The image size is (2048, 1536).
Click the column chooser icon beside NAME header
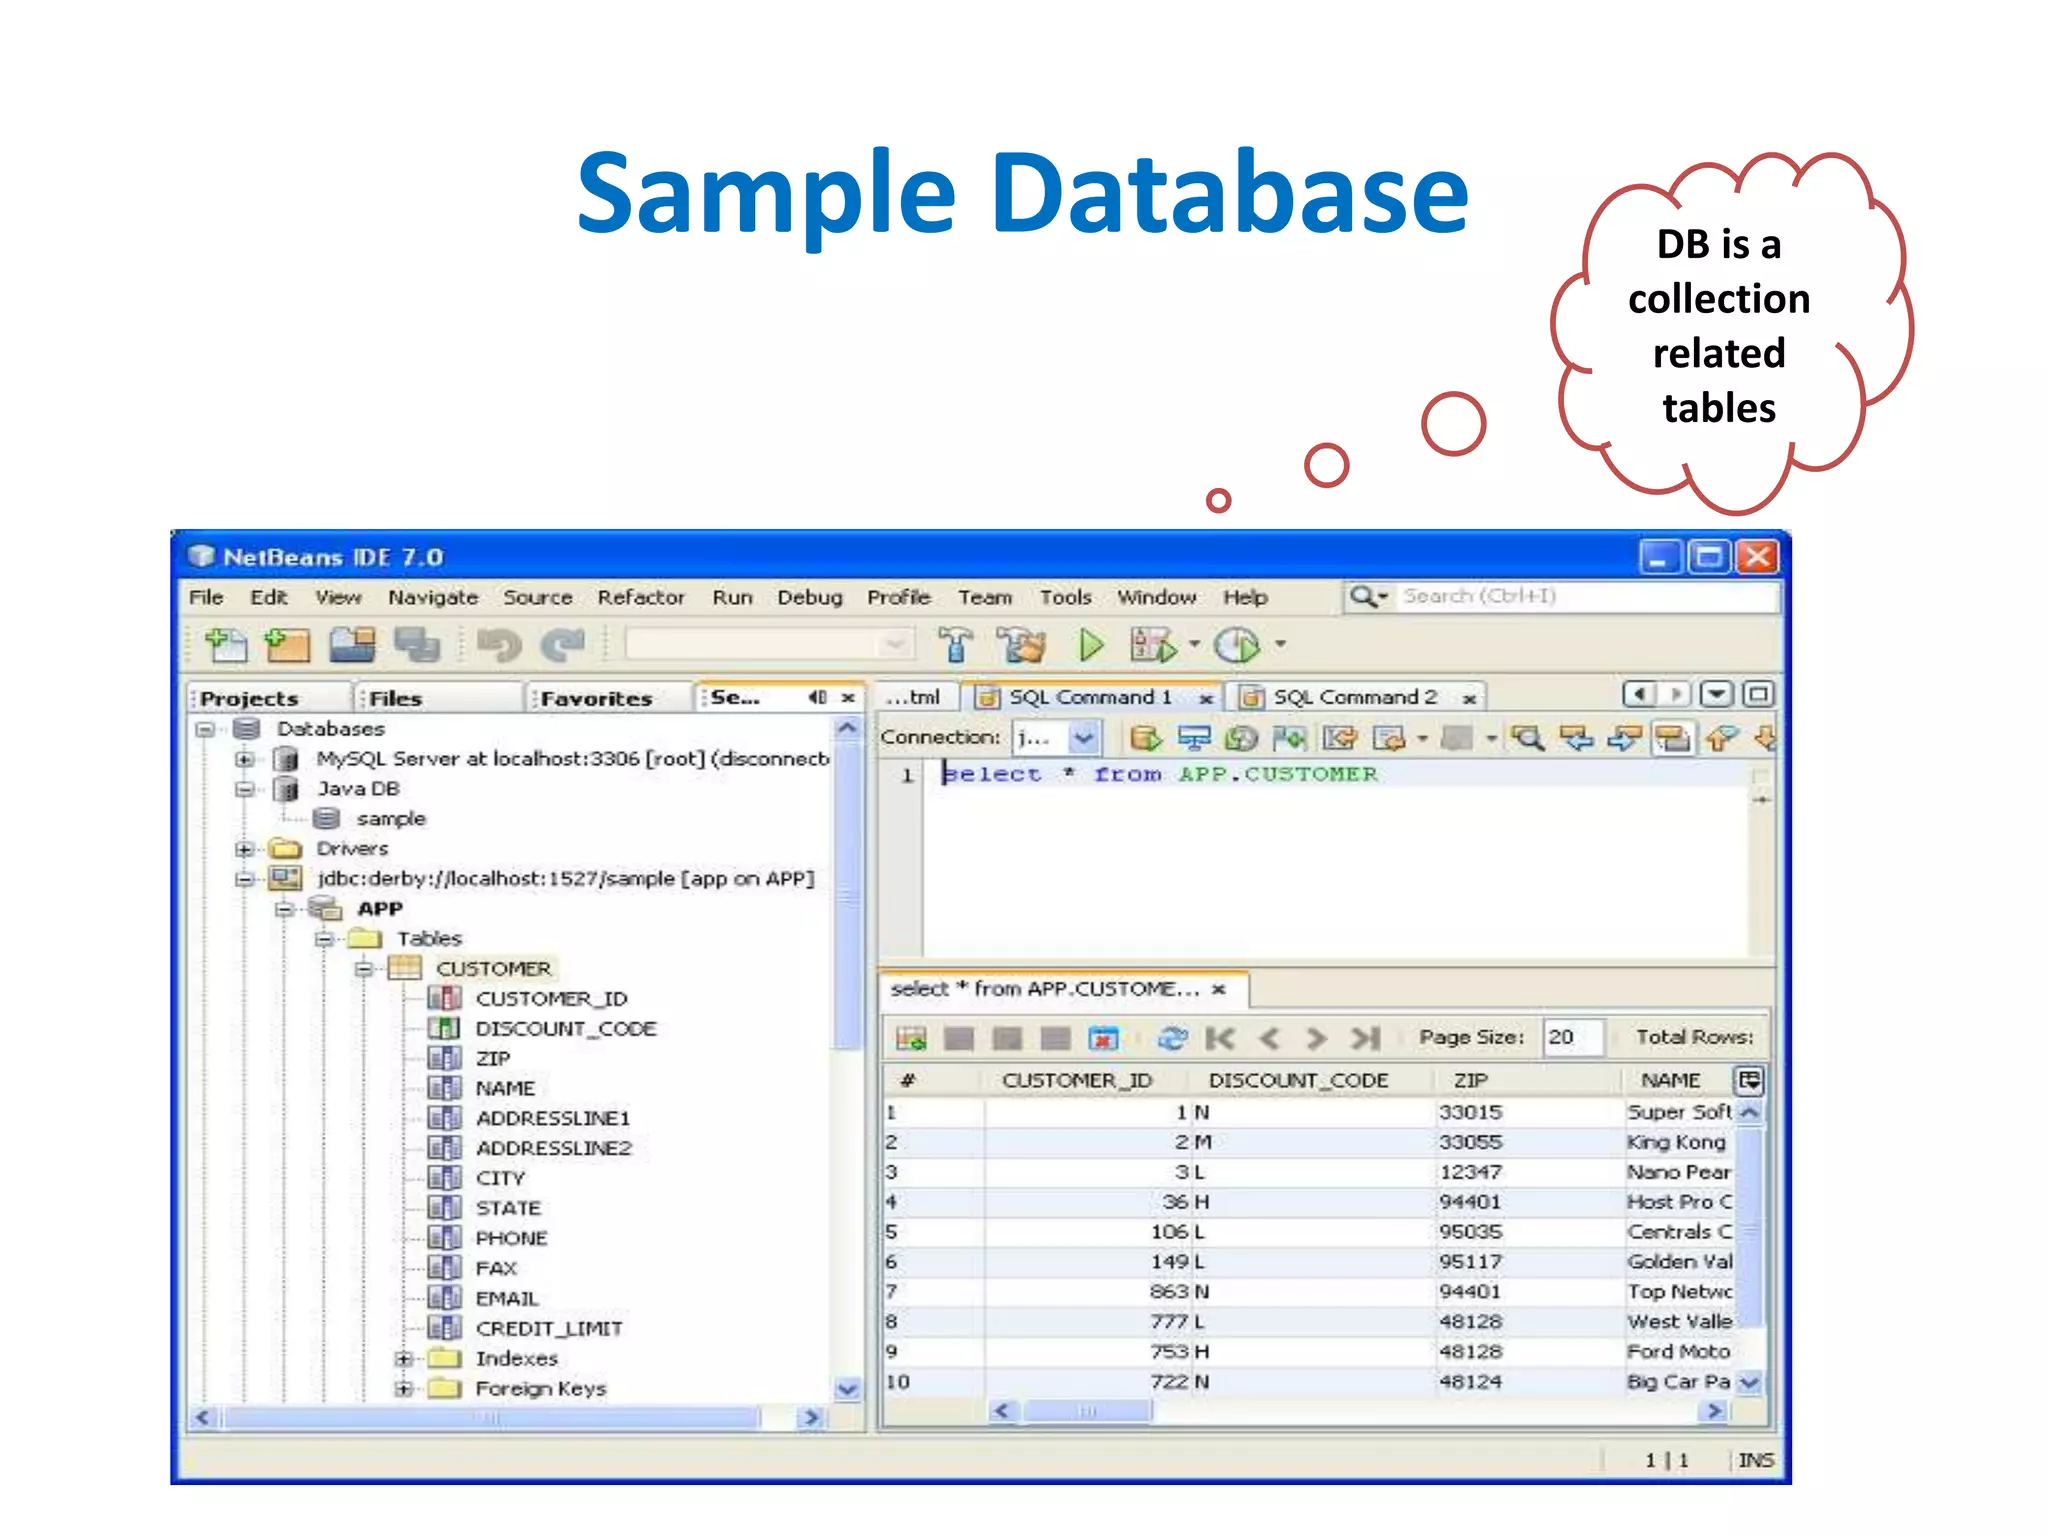pyautogui.click(x=1749, y=1080)
